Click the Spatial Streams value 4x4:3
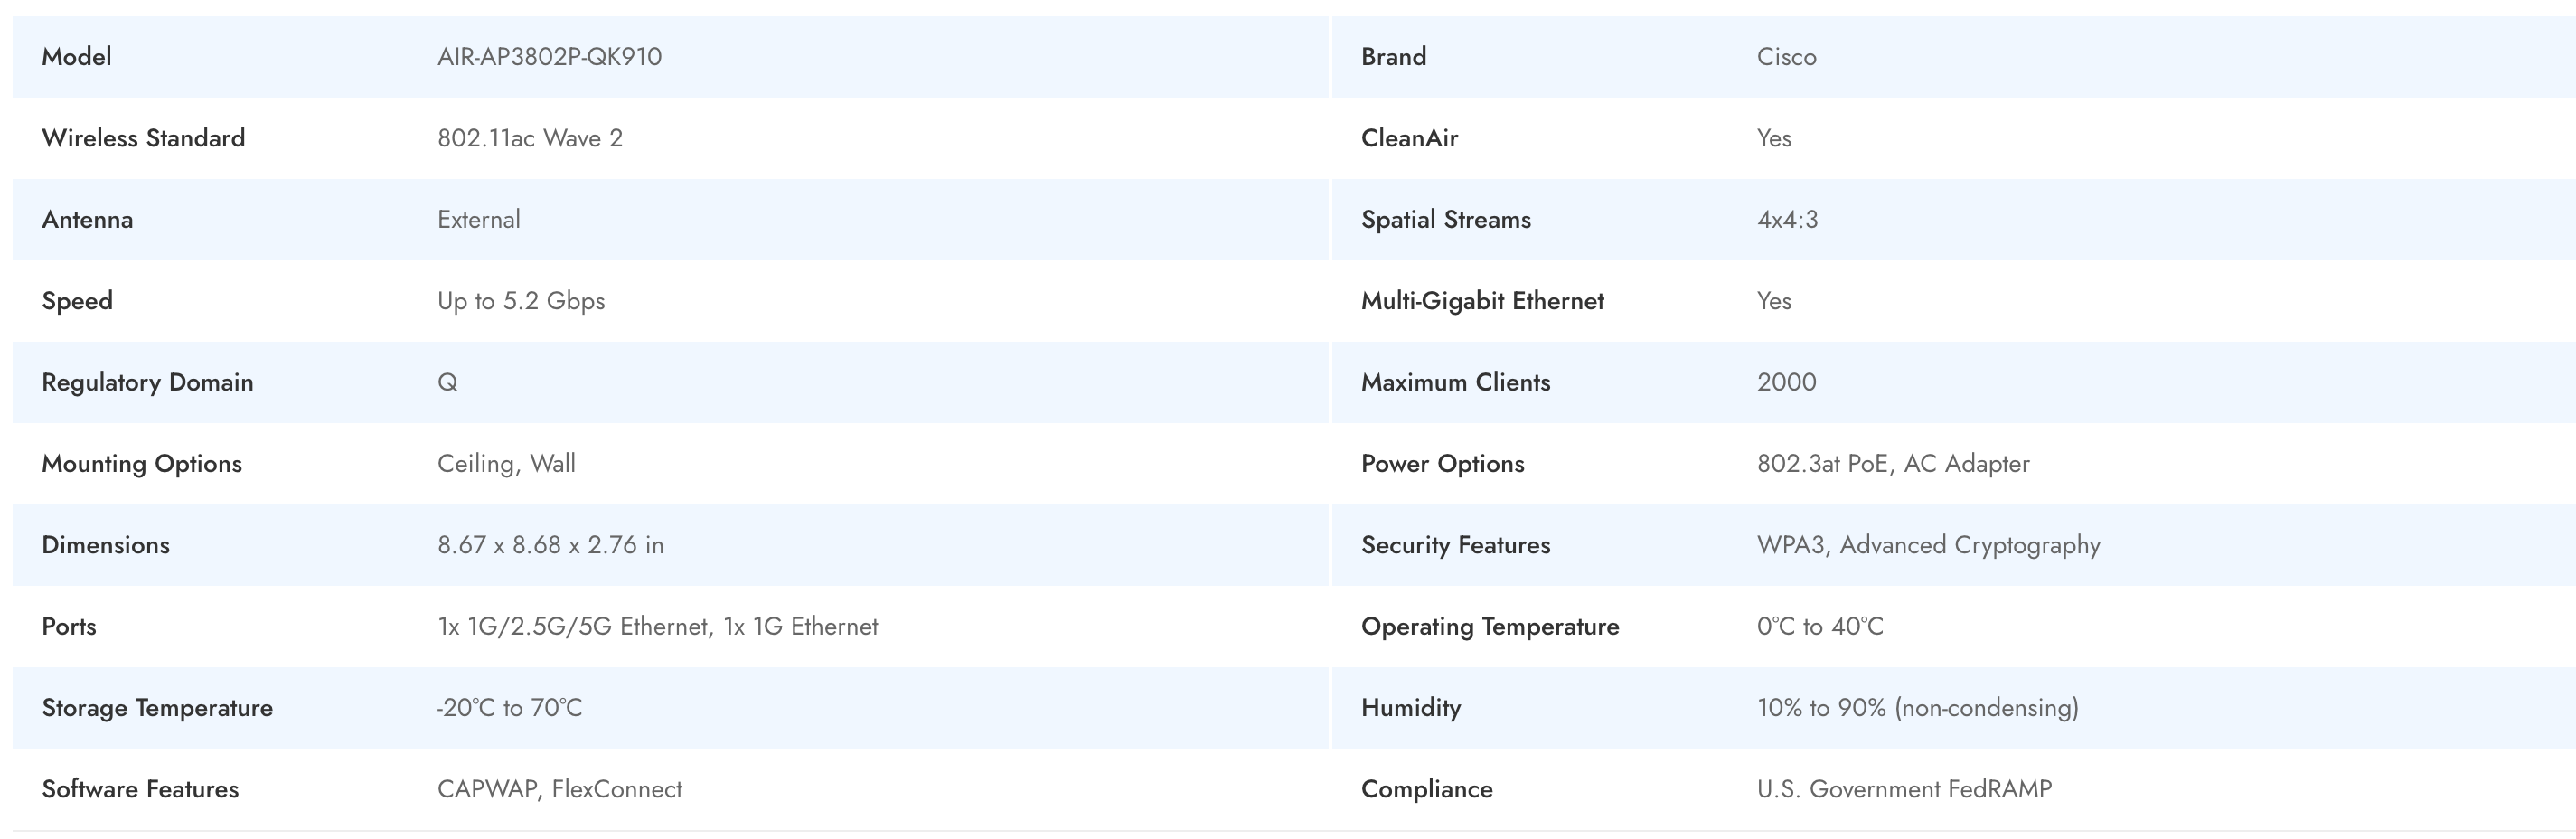The height and width of the screenshot is (839, 2576). (1787, 220)
